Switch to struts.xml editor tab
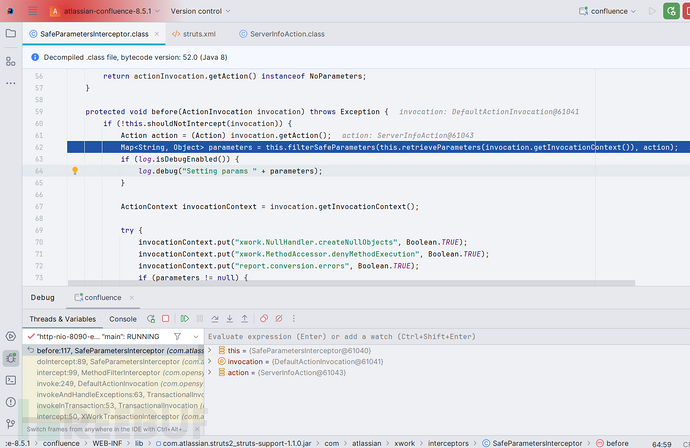The height and width of the screenshot is (448, 690). pos(194,34)
